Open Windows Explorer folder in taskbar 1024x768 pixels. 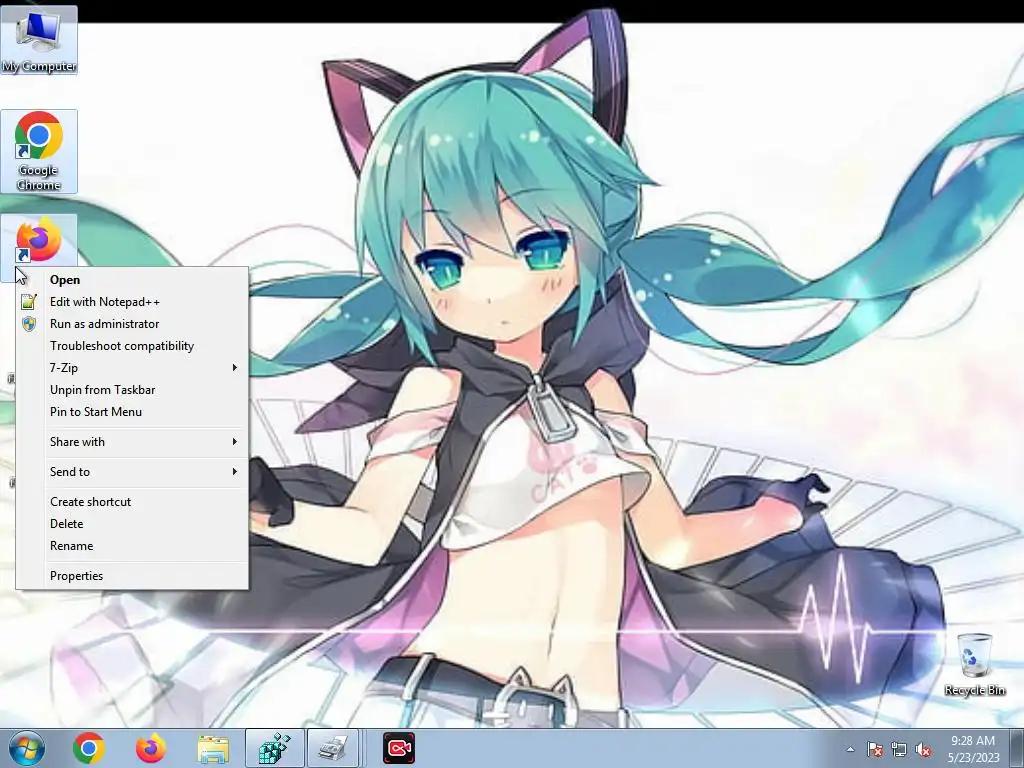(x=213, y=748)
